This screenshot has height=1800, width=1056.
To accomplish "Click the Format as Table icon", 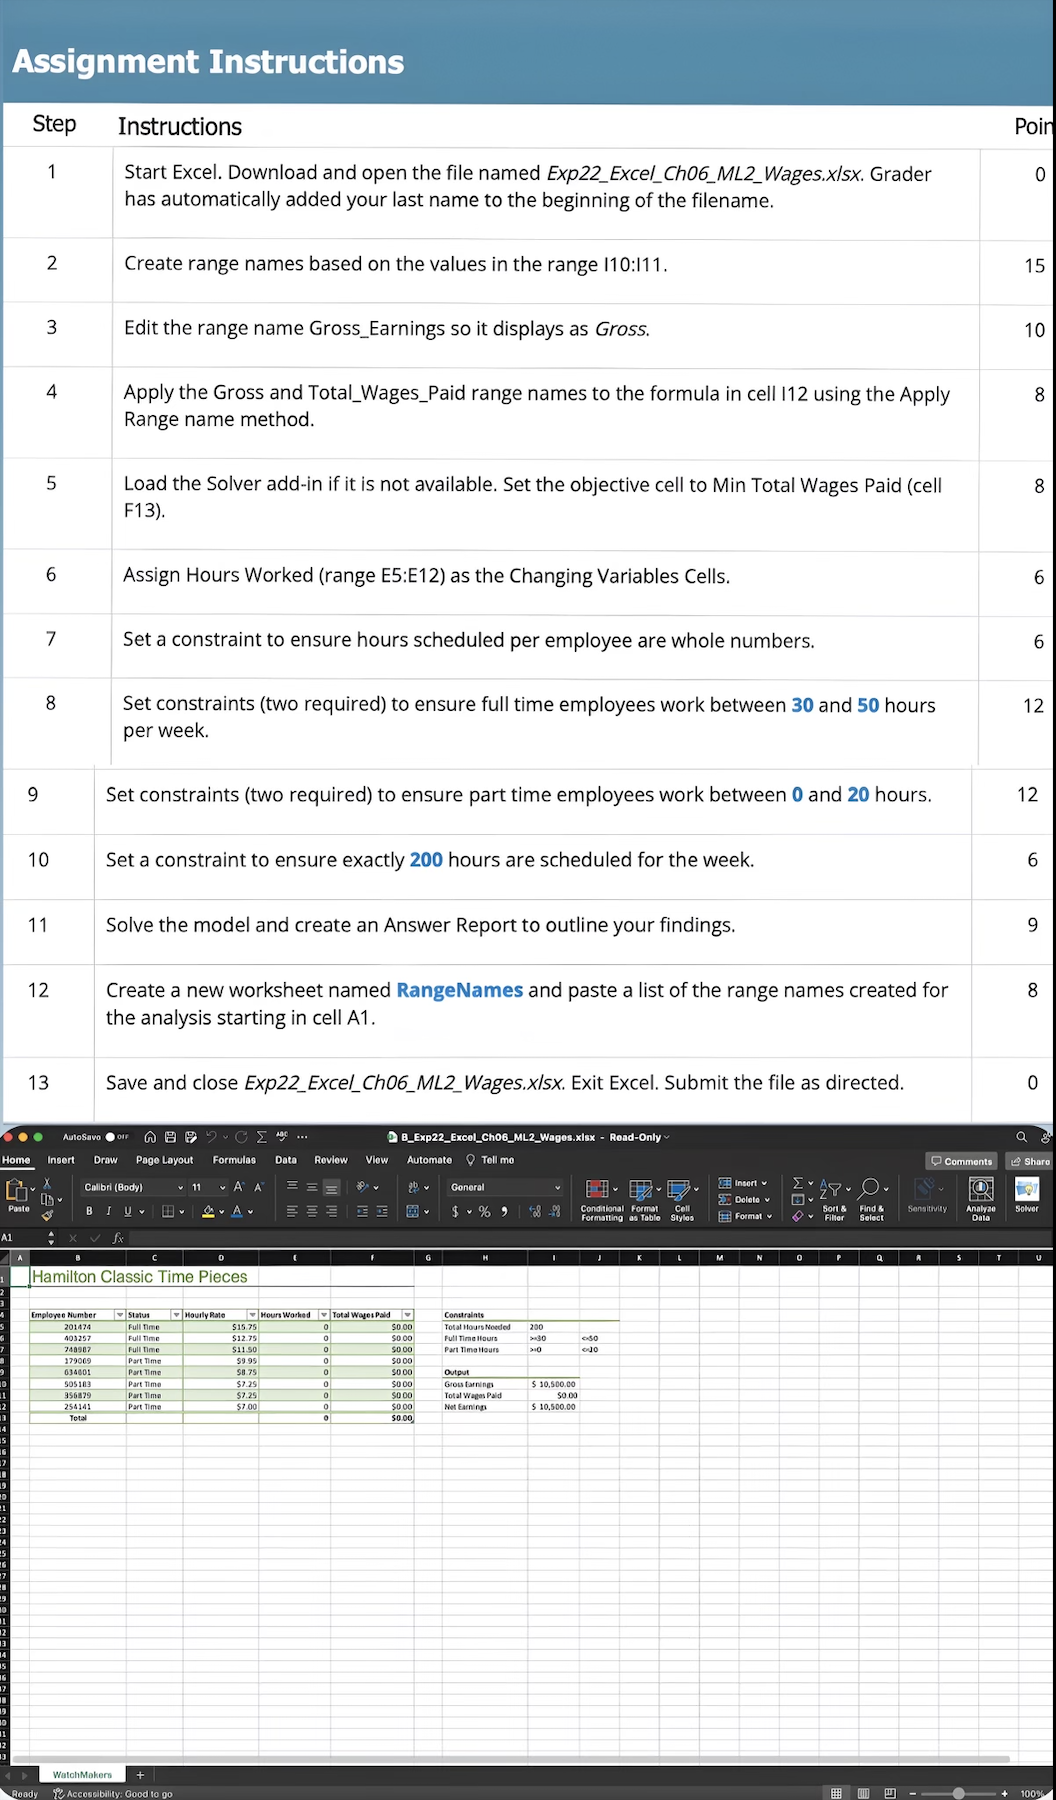I will pyautogui.click(x=644, y=1199).
